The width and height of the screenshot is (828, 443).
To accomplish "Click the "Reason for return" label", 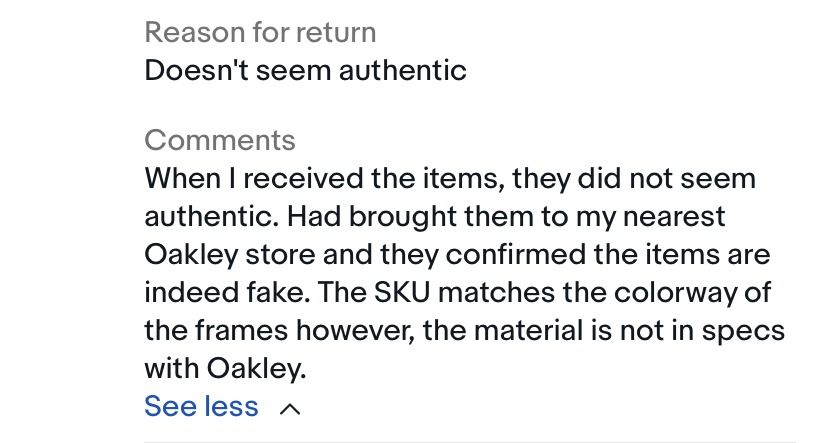I will point(260,32).
